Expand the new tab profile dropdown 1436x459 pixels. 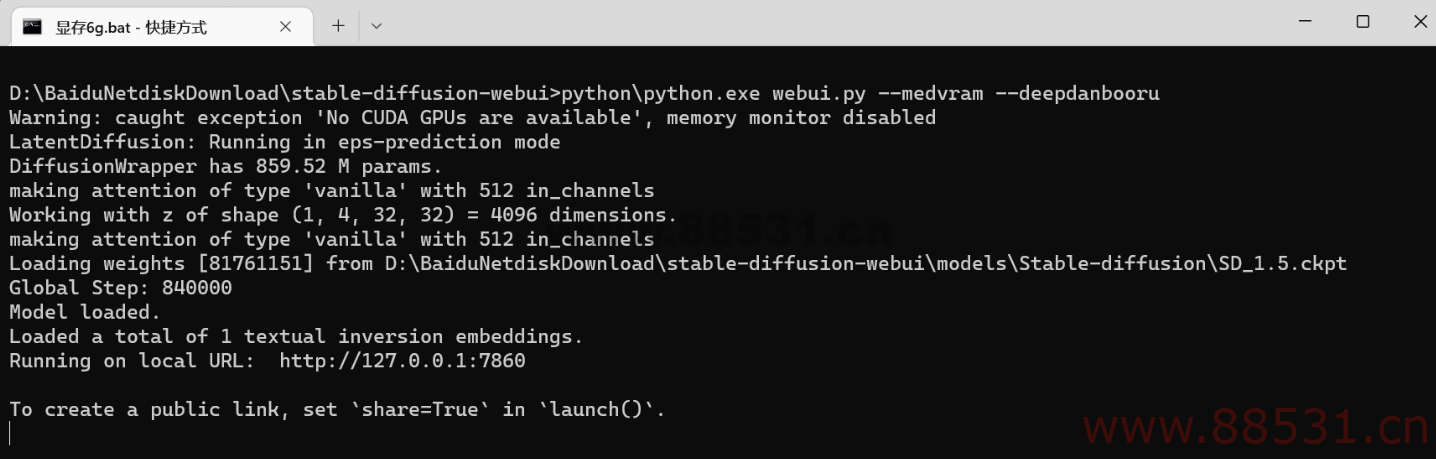(376, 26)
